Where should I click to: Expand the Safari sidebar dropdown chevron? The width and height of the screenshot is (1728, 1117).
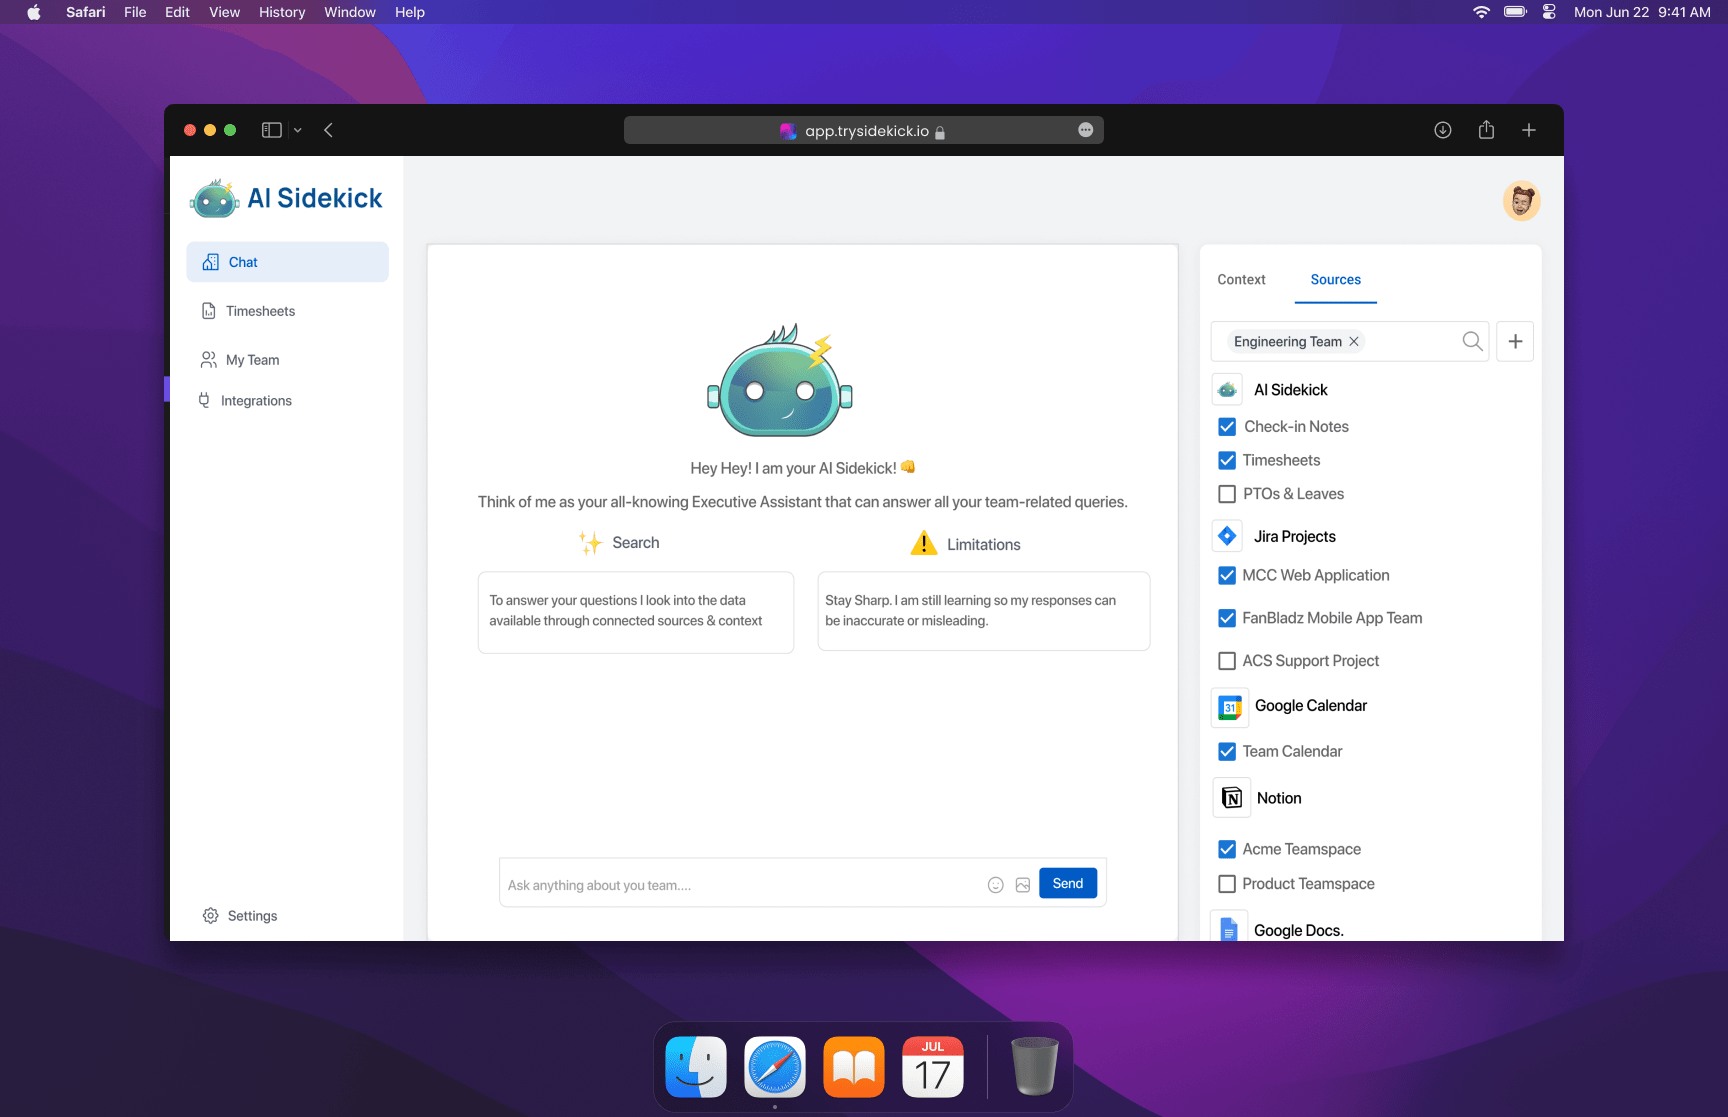click(x=298, y=130)
